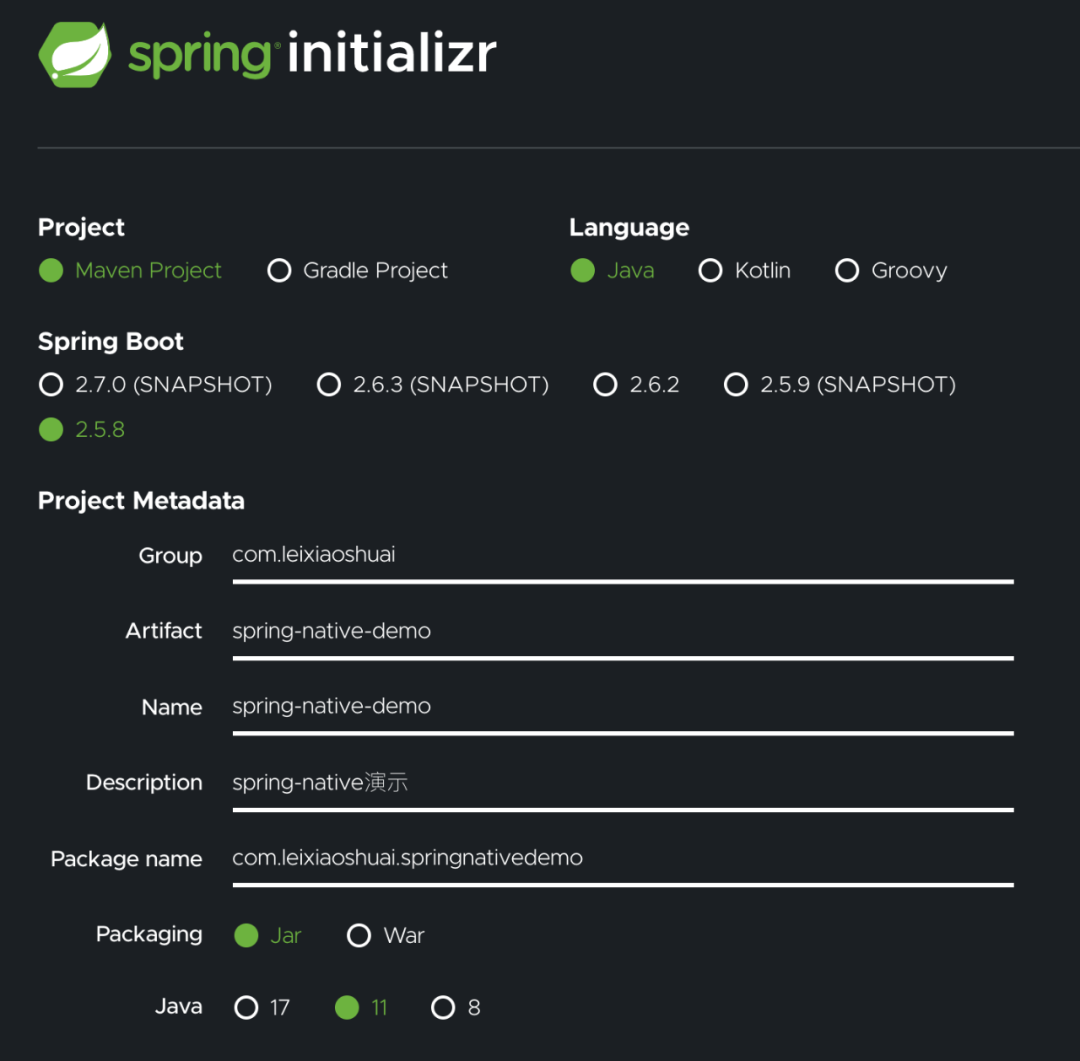Select Gradle Project

280,270
